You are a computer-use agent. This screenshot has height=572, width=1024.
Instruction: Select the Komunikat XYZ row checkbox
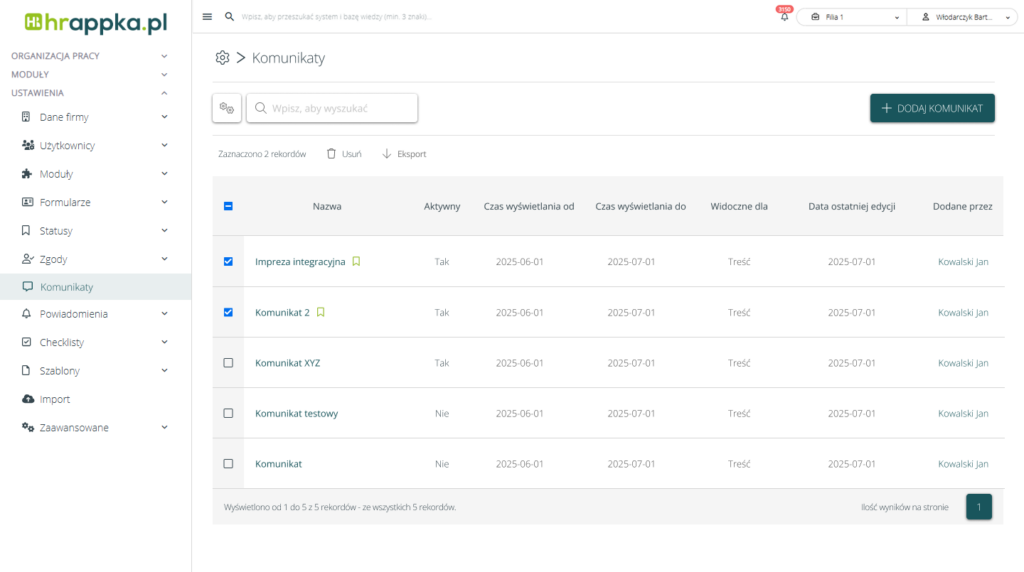tap(228, 363)
